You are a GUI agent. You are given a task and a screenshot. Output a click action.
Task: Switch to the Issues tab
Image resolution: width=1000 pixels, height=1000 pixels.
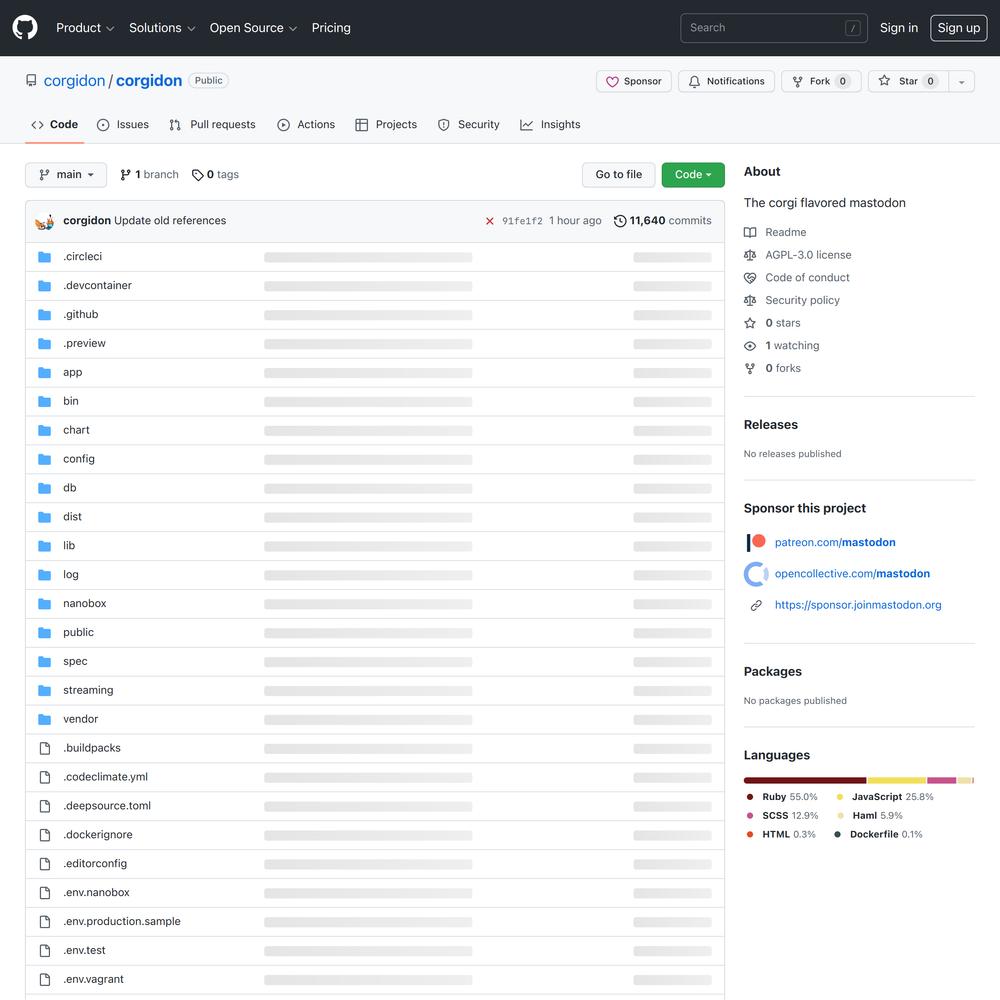122,124
